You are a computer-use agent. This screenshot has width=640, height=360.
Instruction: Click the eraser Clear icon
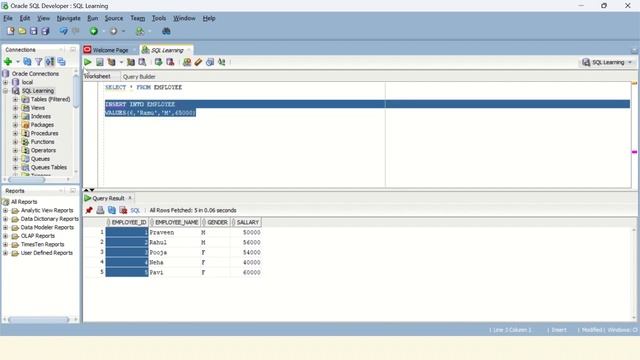(x=198, y=62)
